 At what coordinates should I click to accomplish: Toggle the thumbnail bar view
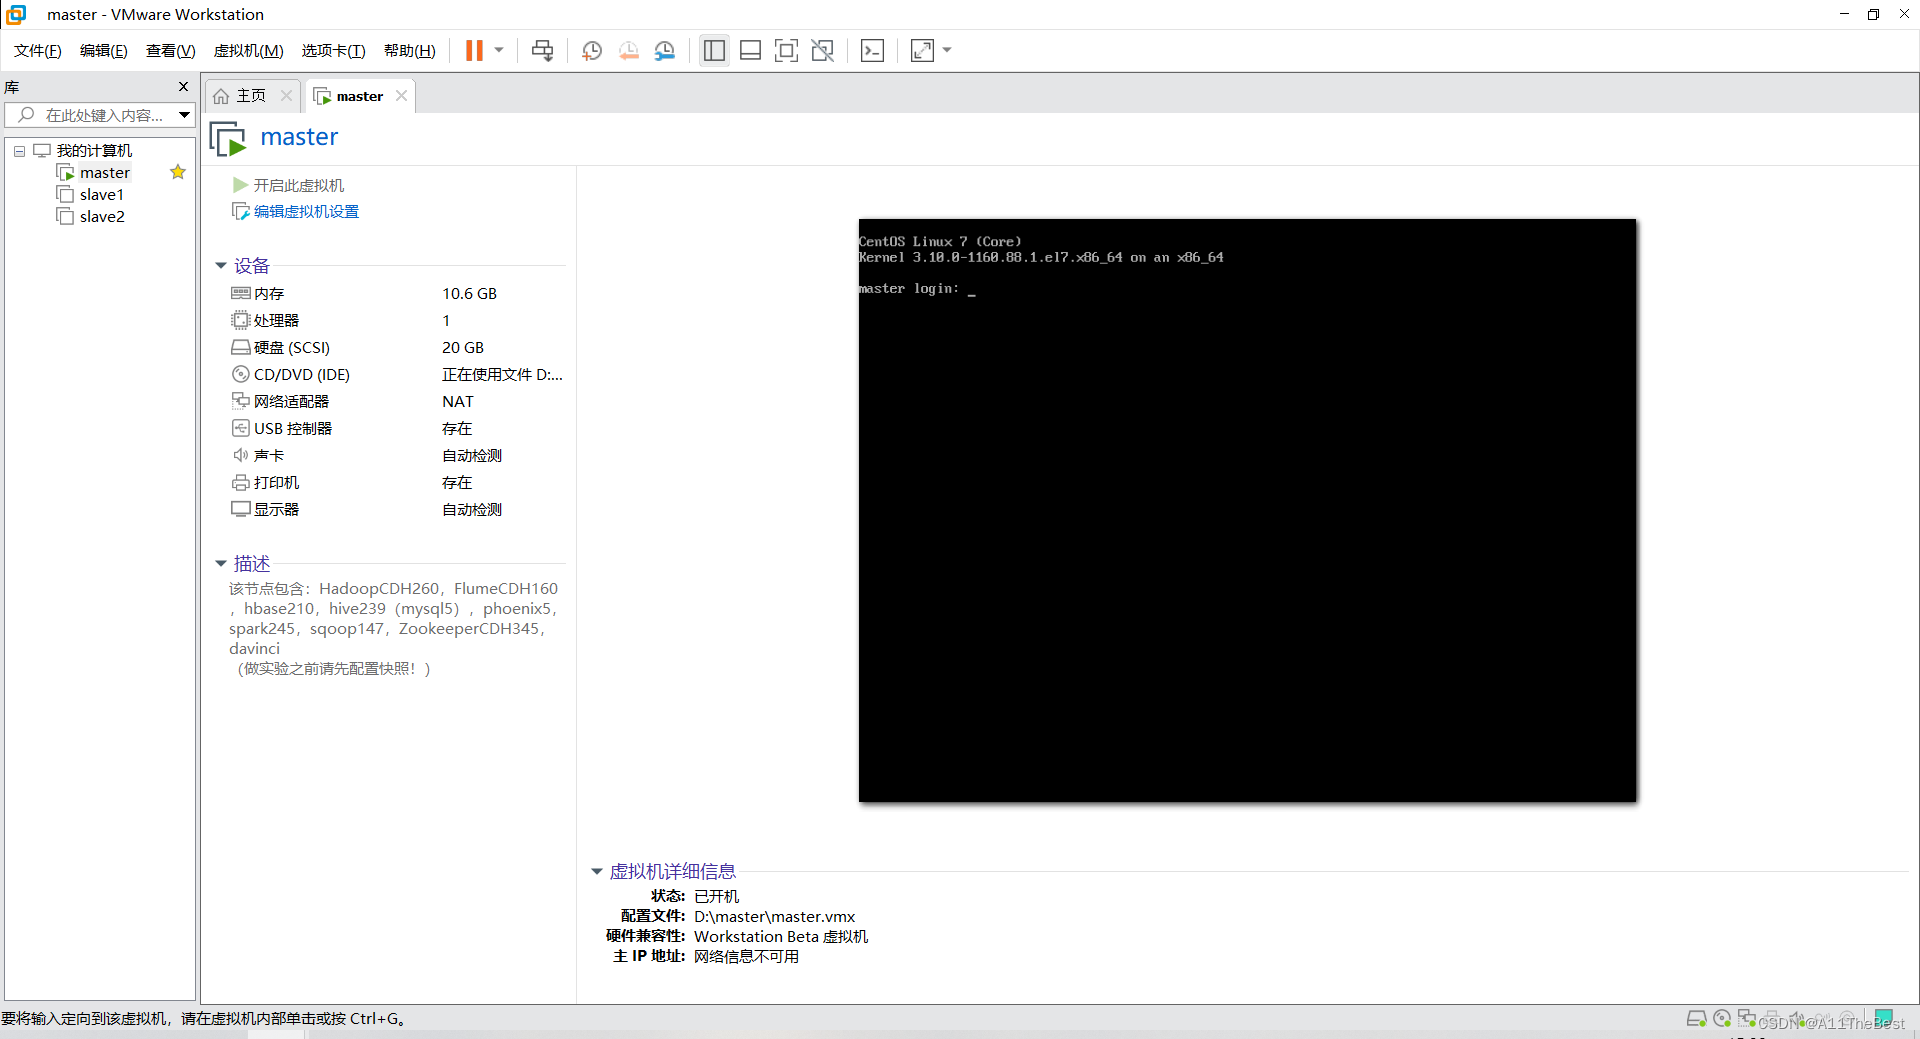point(750,50)
